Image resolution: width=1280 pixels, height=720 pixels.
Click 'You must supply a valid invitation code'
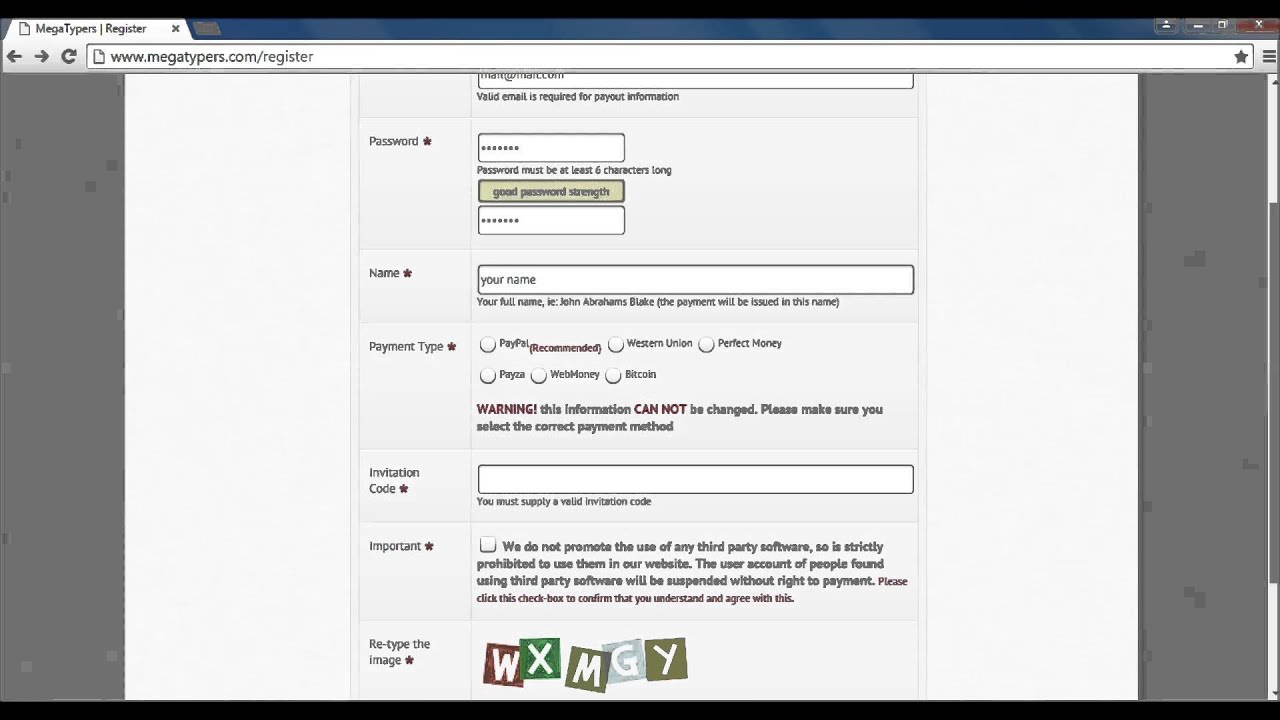[564, 502]
